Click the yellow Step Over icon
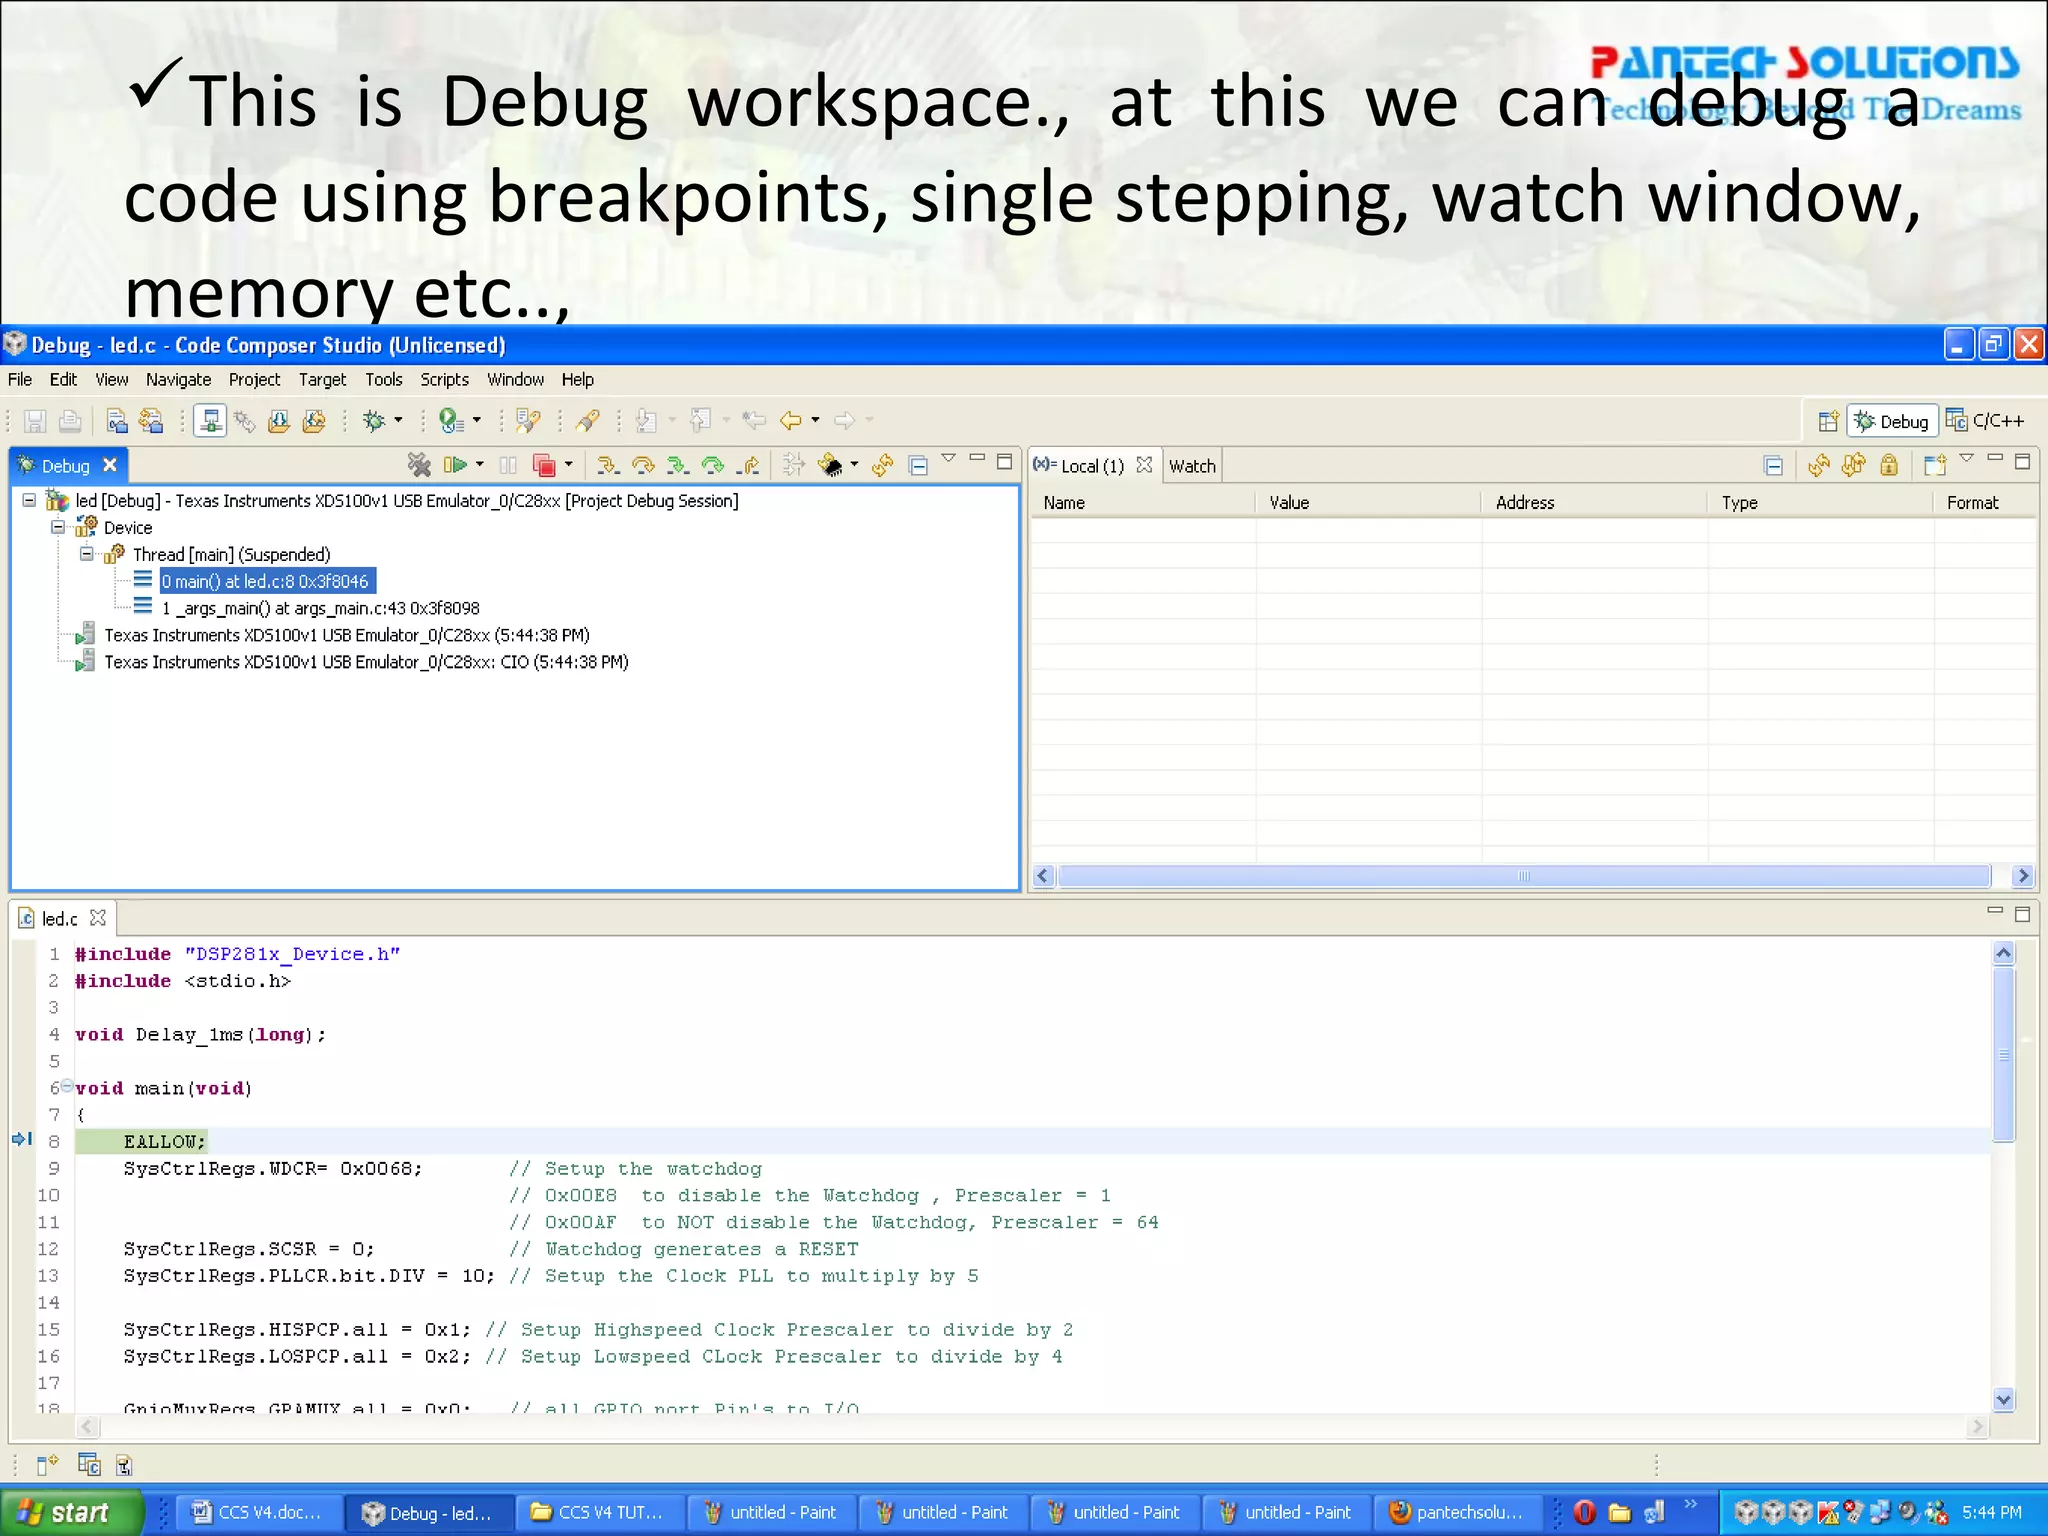2048x1536 pixels. [x=643, y=465]
